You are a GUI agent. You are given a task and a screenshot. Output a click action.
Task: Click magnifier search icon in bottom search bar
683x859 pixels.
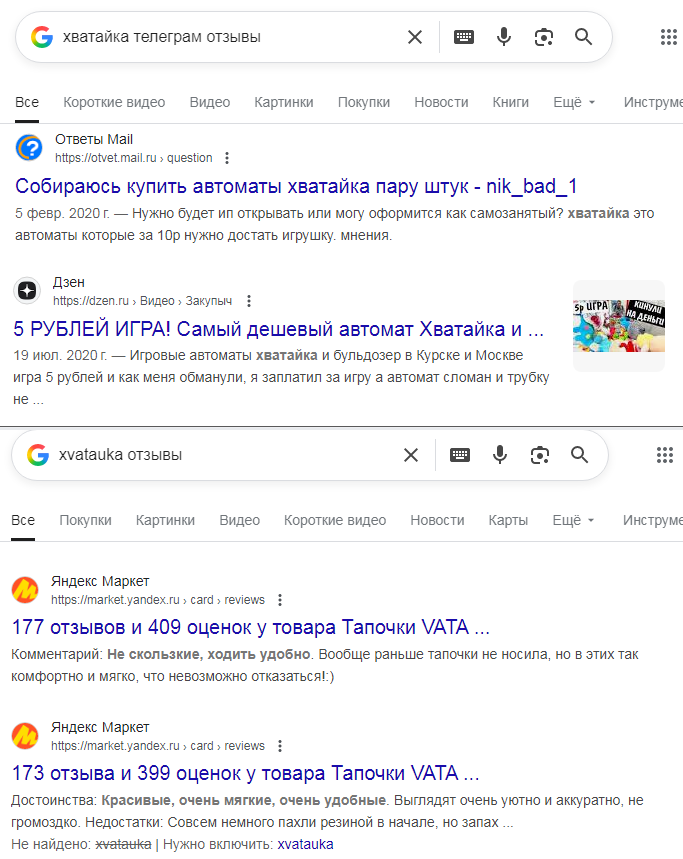click(x=579, y=455)
